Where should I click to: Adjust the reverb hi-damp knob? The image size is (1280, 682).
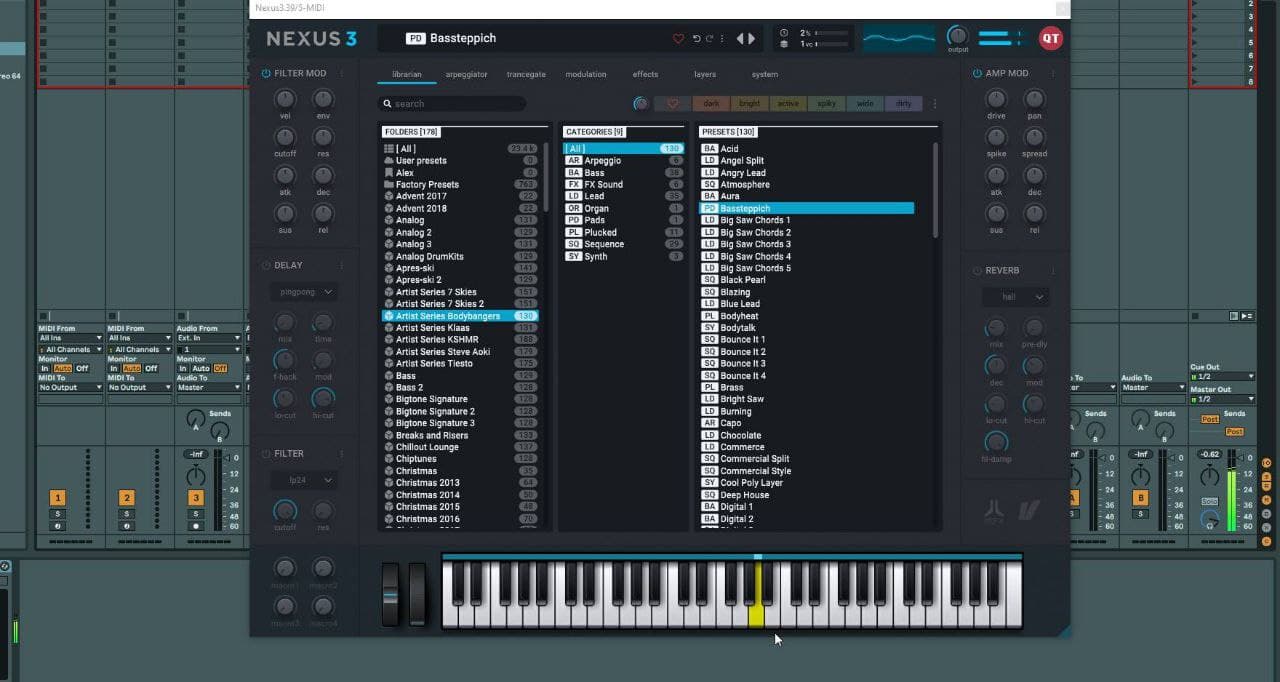[996, 441]
